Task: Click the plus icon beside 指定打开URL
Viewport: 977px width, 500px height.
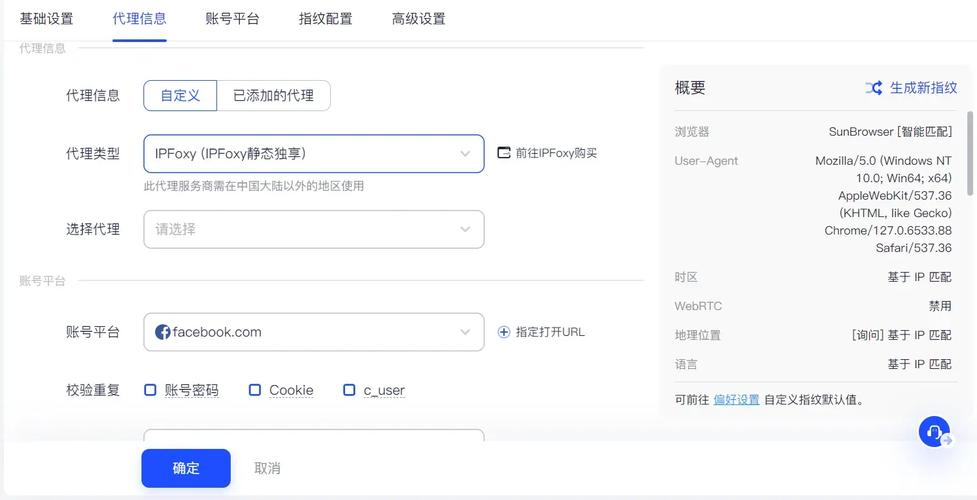Action: (503, 332)
